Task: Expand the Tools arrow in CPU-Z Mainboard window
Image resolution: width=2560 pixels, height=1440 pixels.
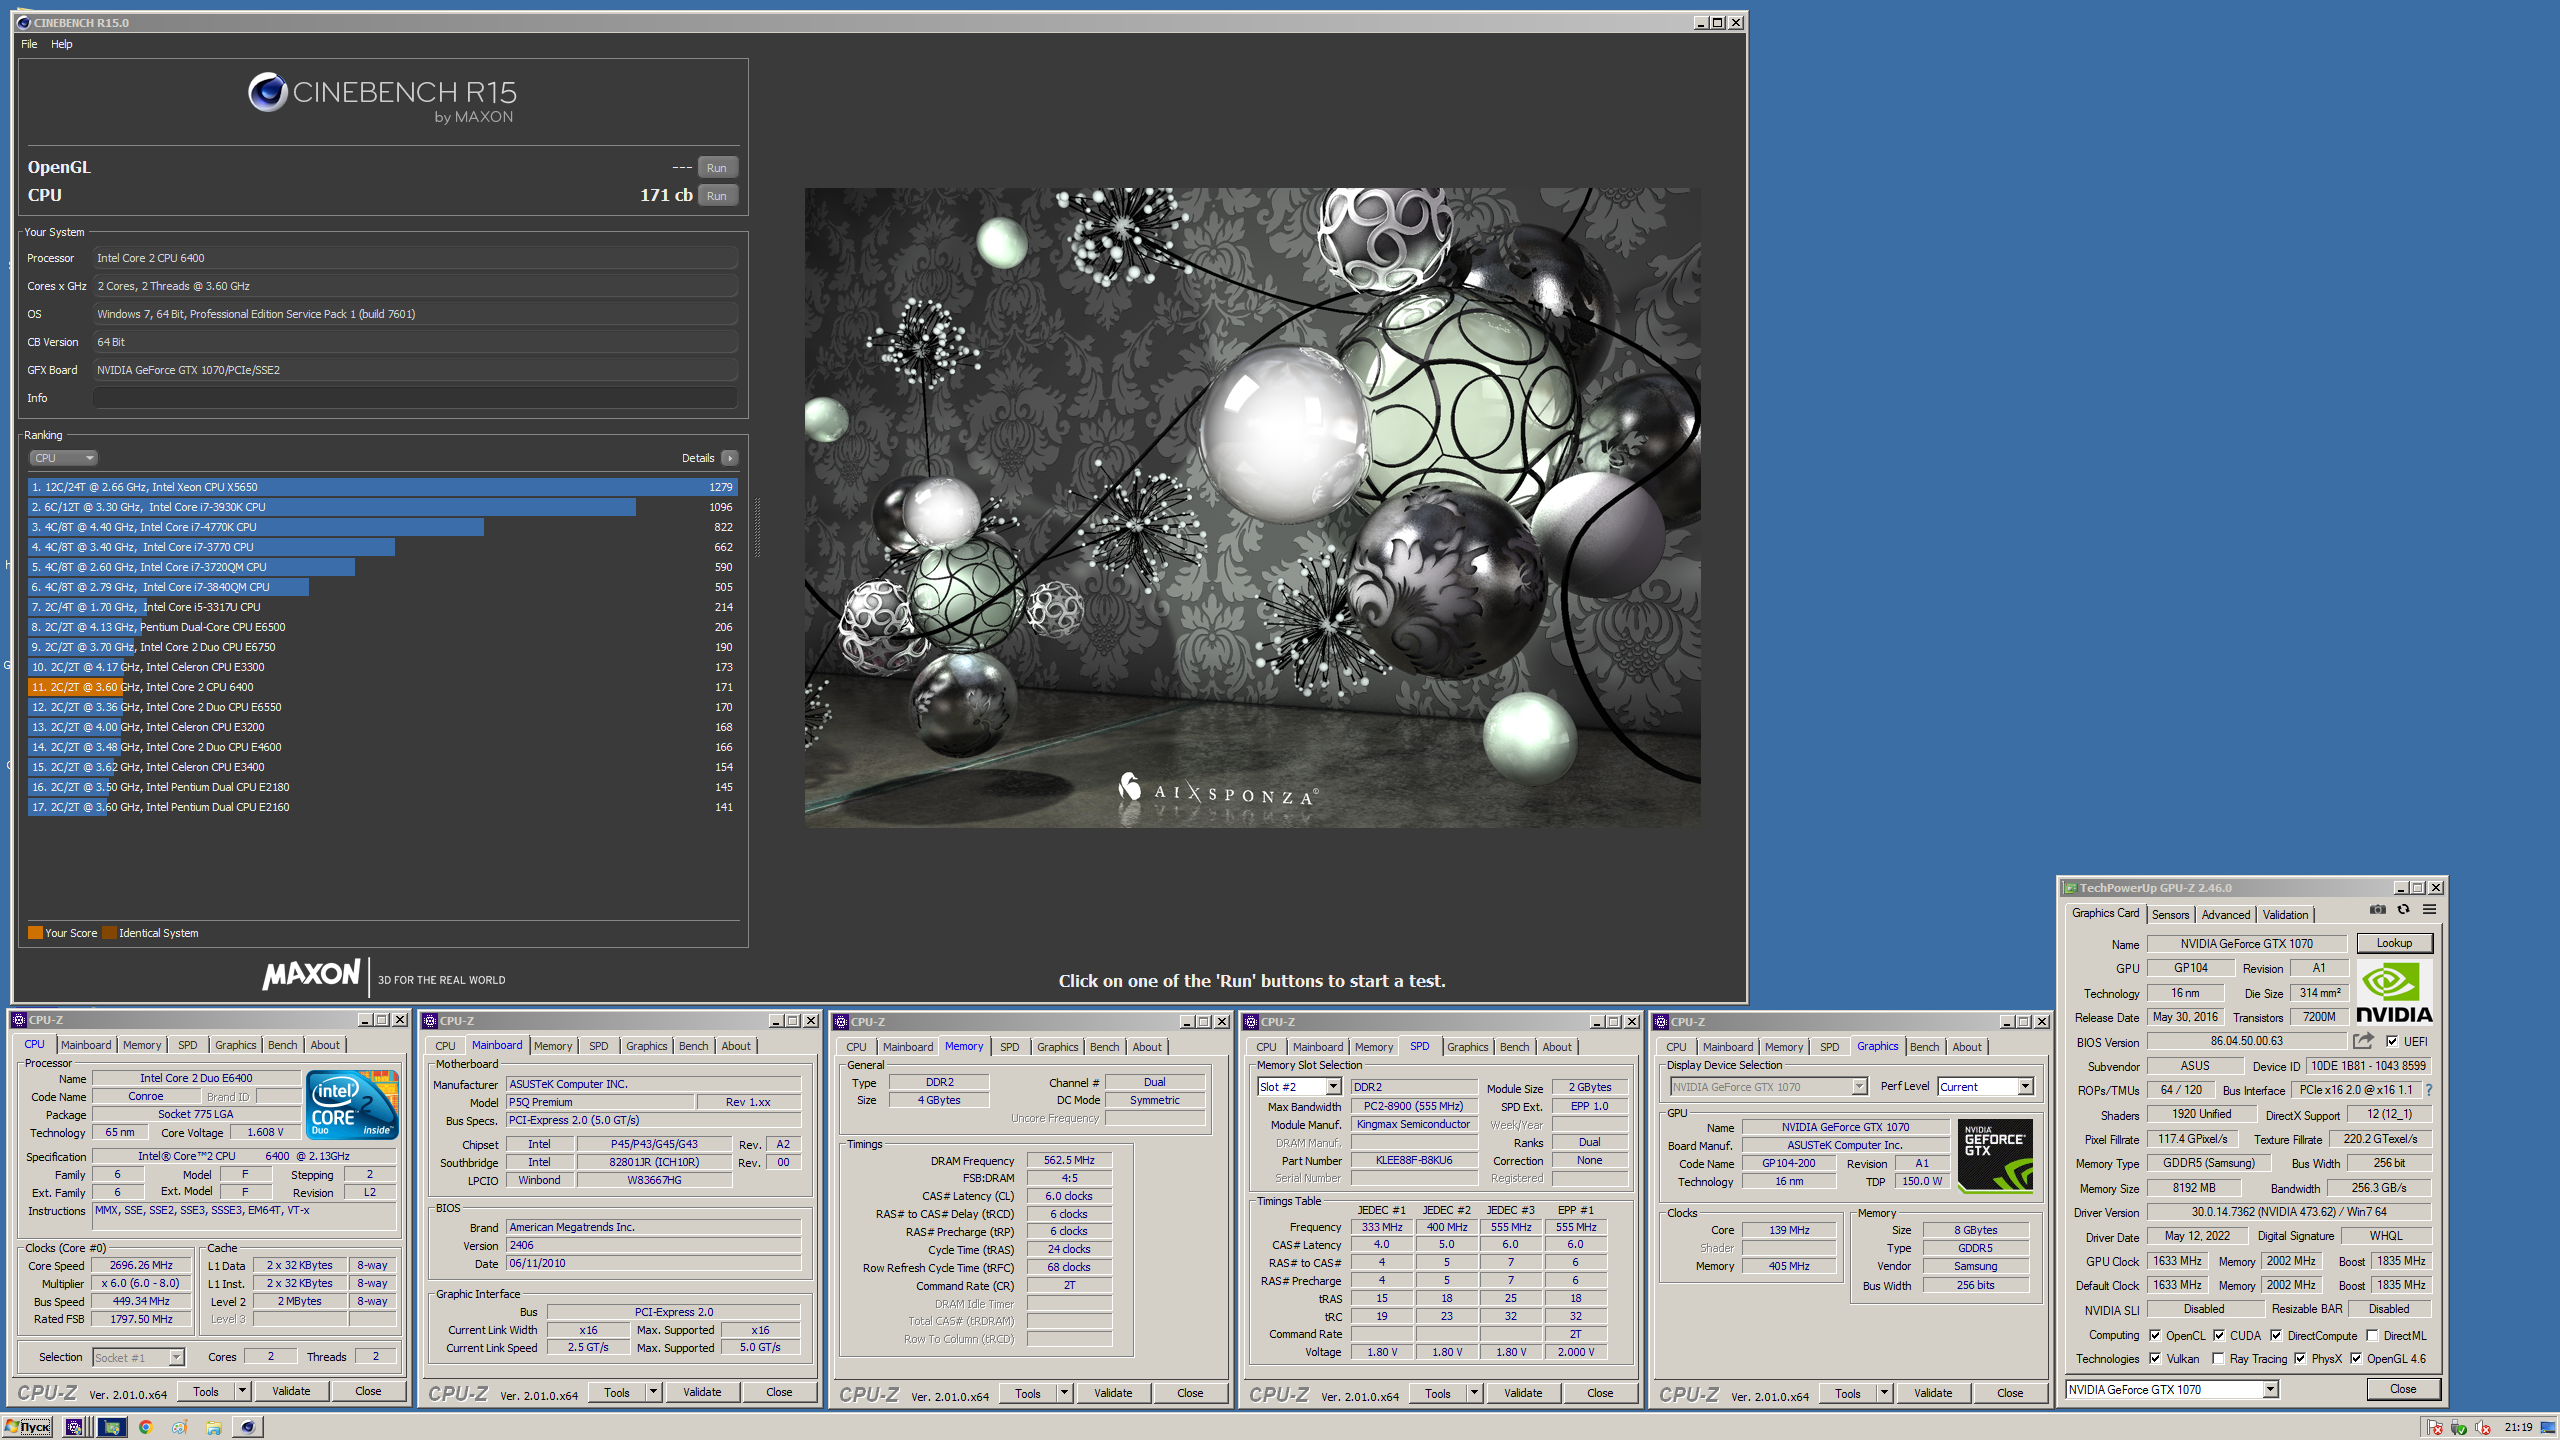Action: click(x=653, y=1392)
